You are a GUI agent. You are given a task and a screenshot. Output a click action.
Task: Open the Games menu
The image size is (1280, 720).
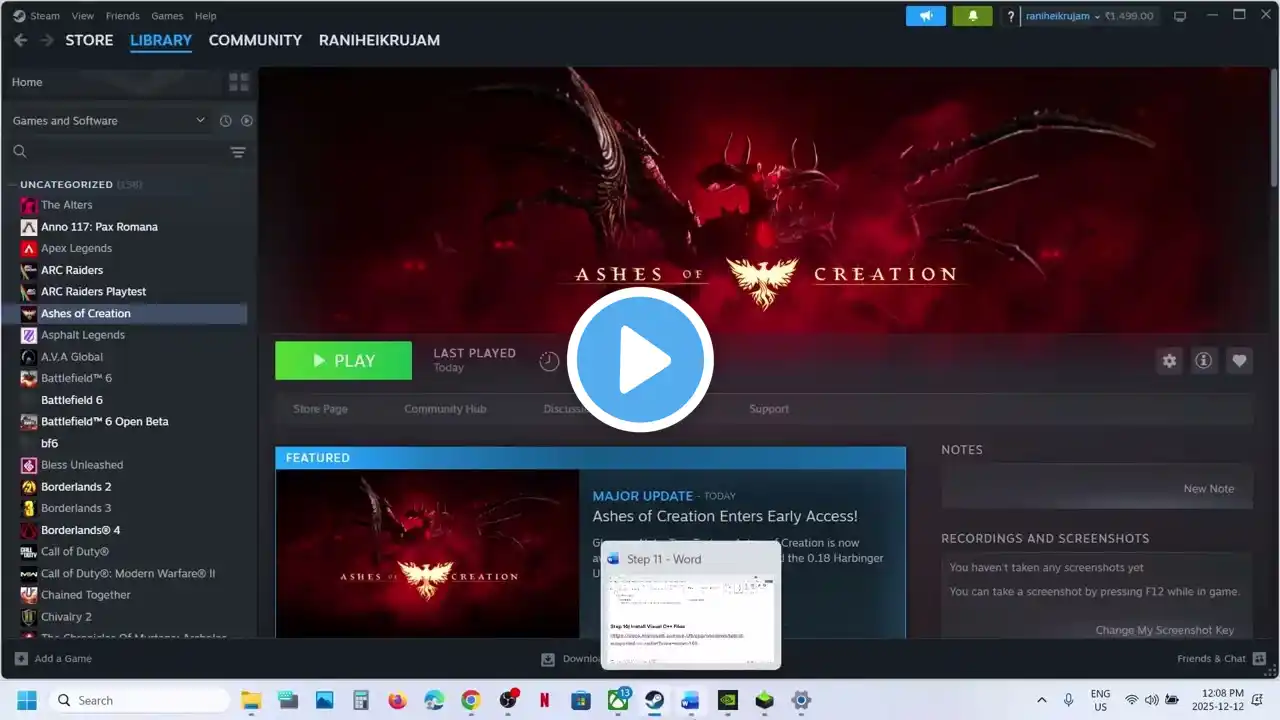(x=167, y=16)
